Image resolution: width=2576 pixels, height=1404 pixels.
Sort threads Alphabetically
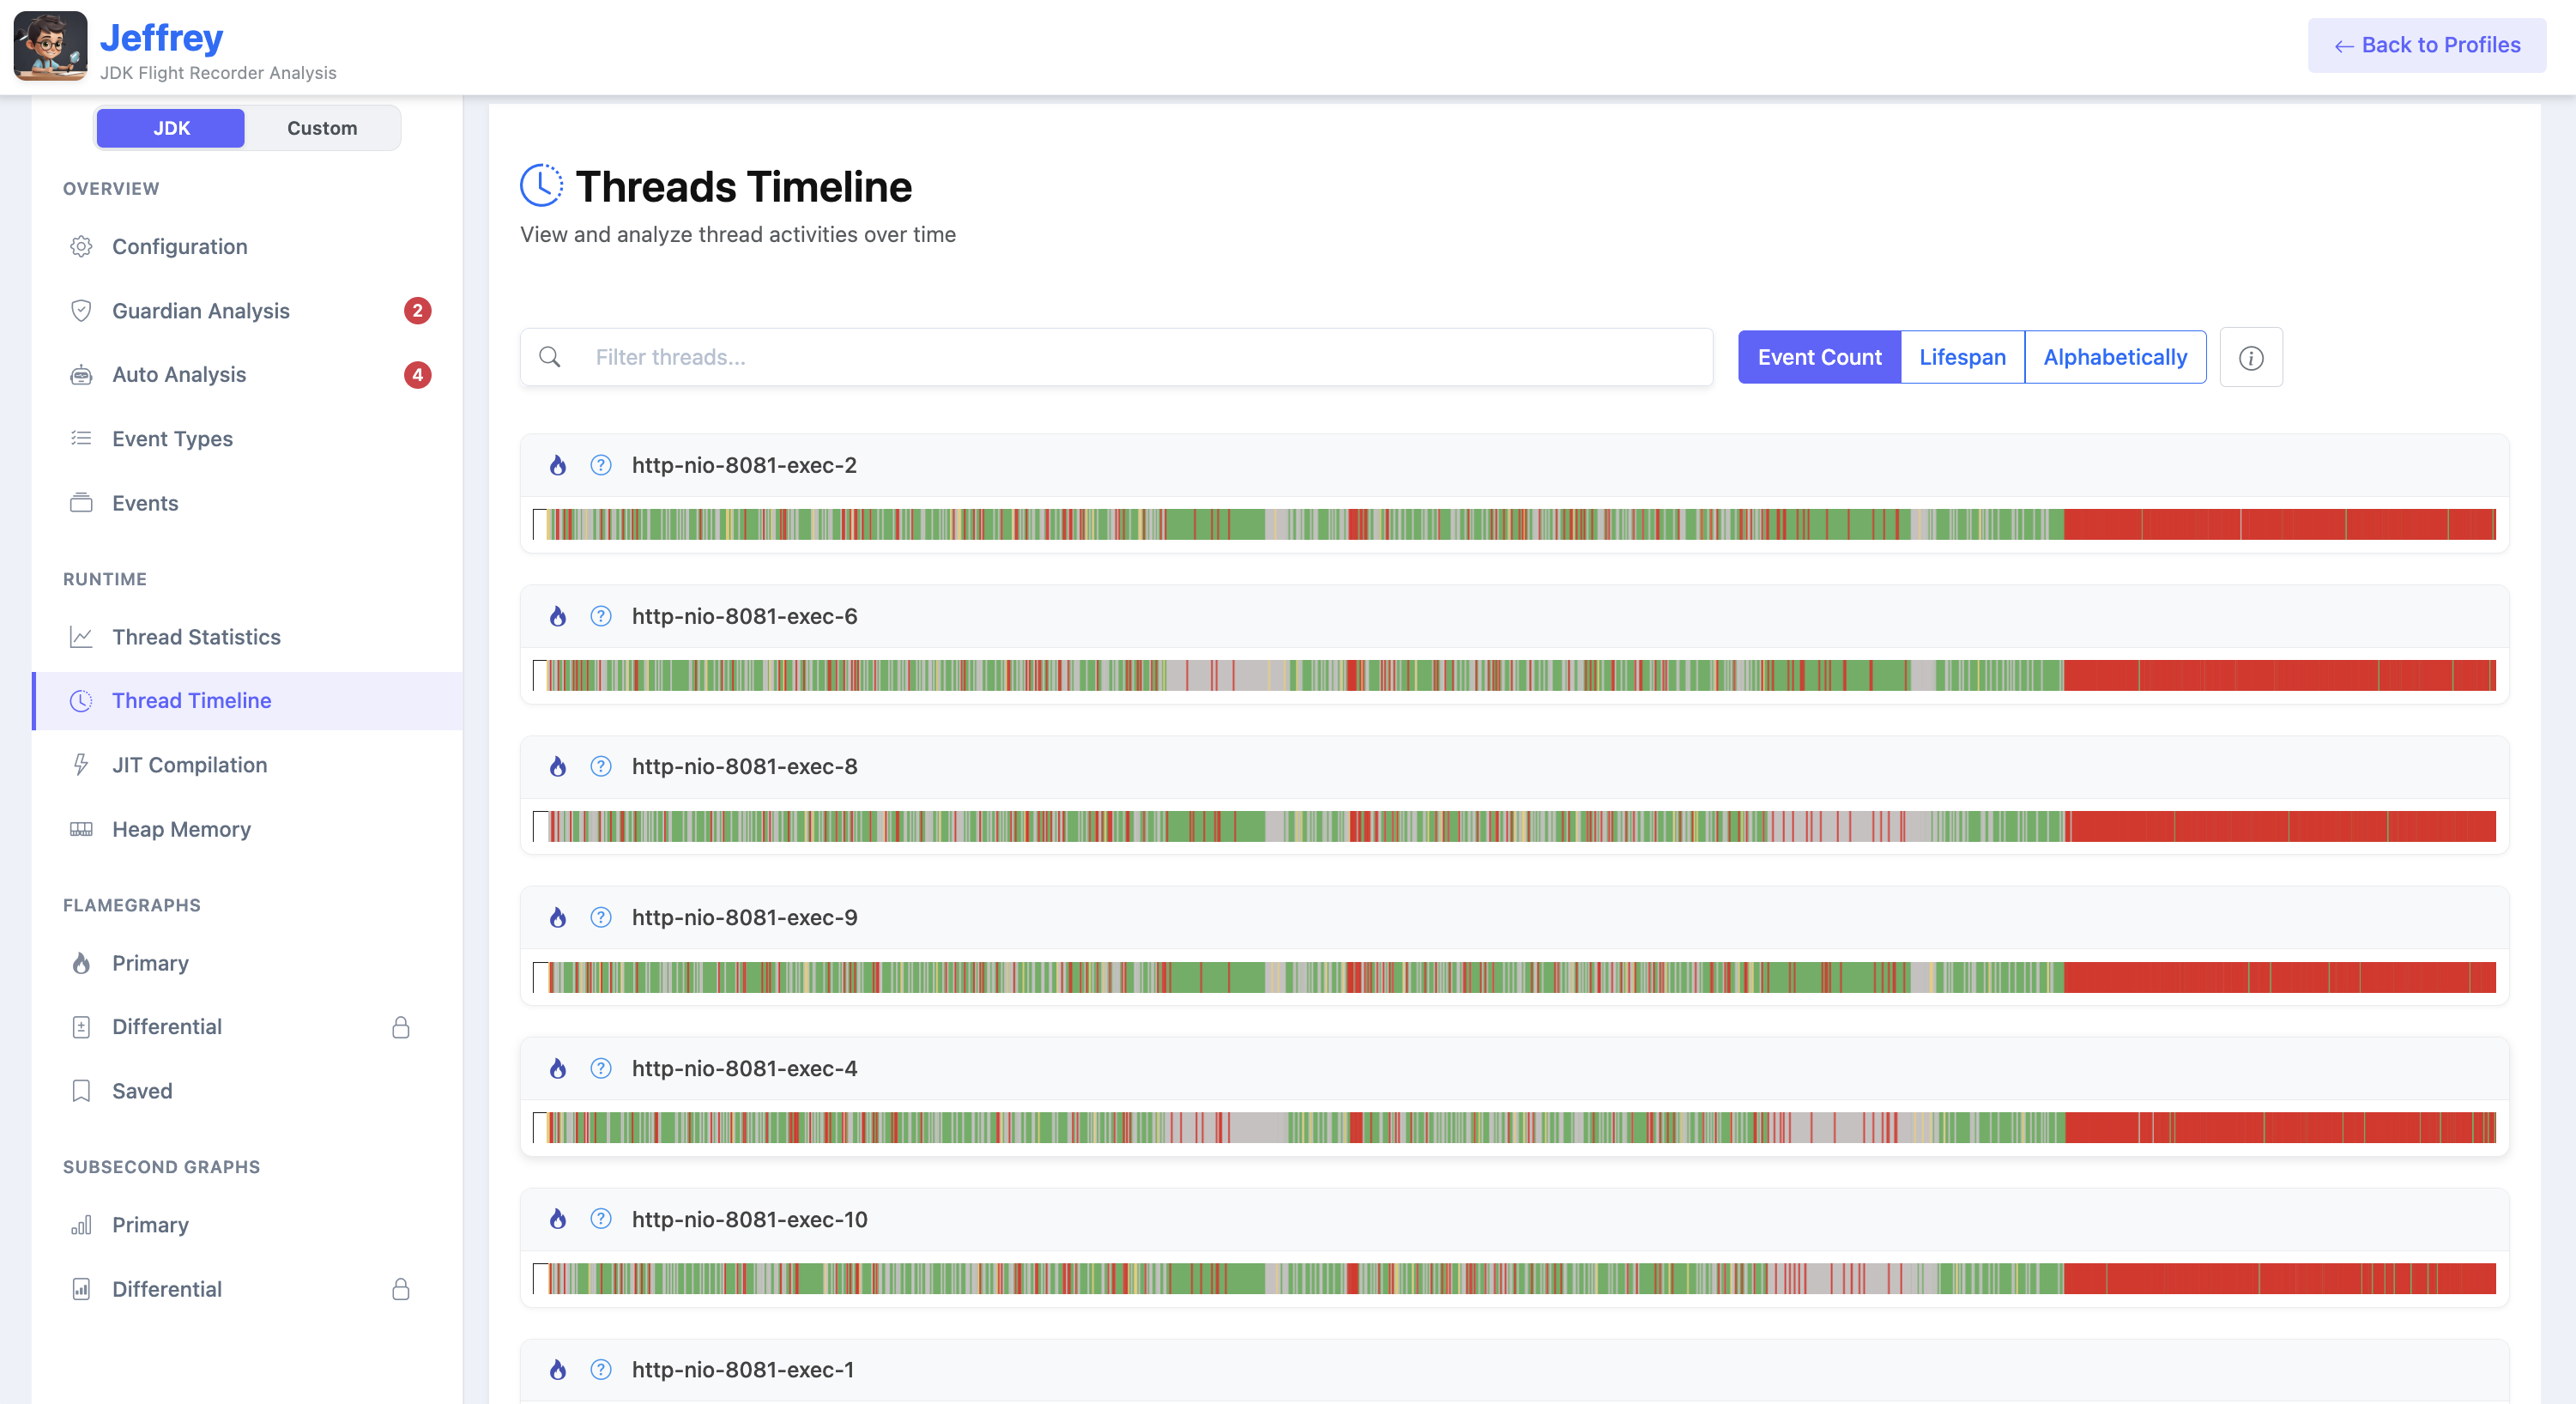(x=2114, y=357)
